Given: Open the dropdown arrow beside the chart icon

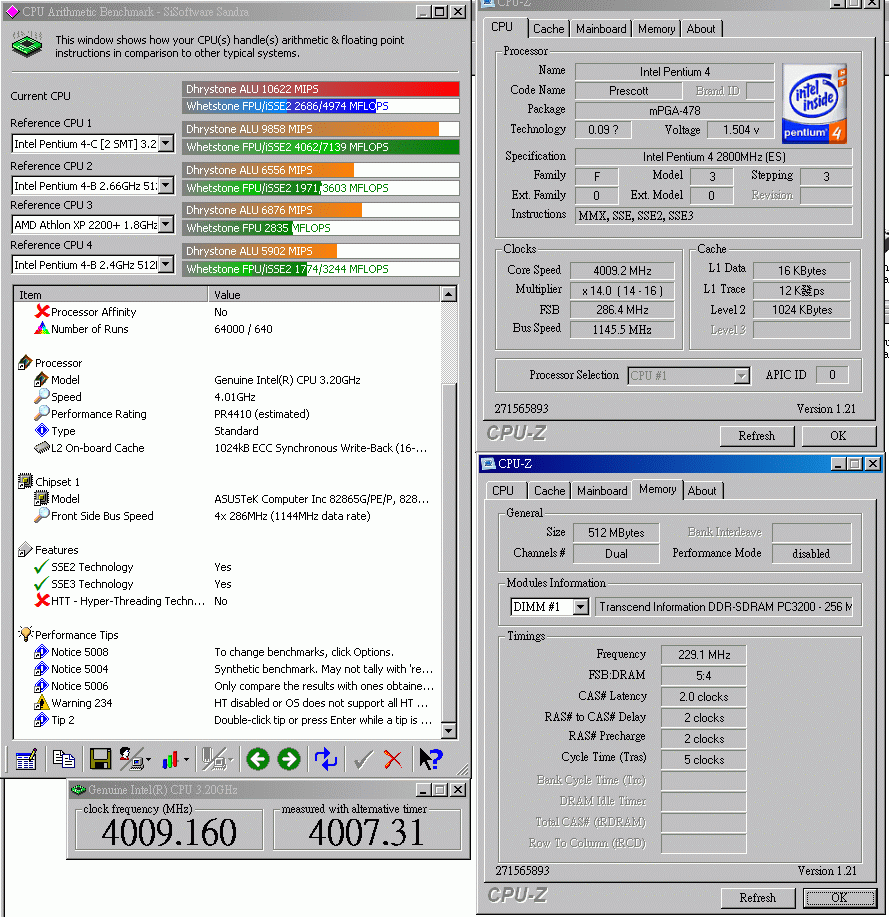Looking at the screenshot, I should pos(186,760).
